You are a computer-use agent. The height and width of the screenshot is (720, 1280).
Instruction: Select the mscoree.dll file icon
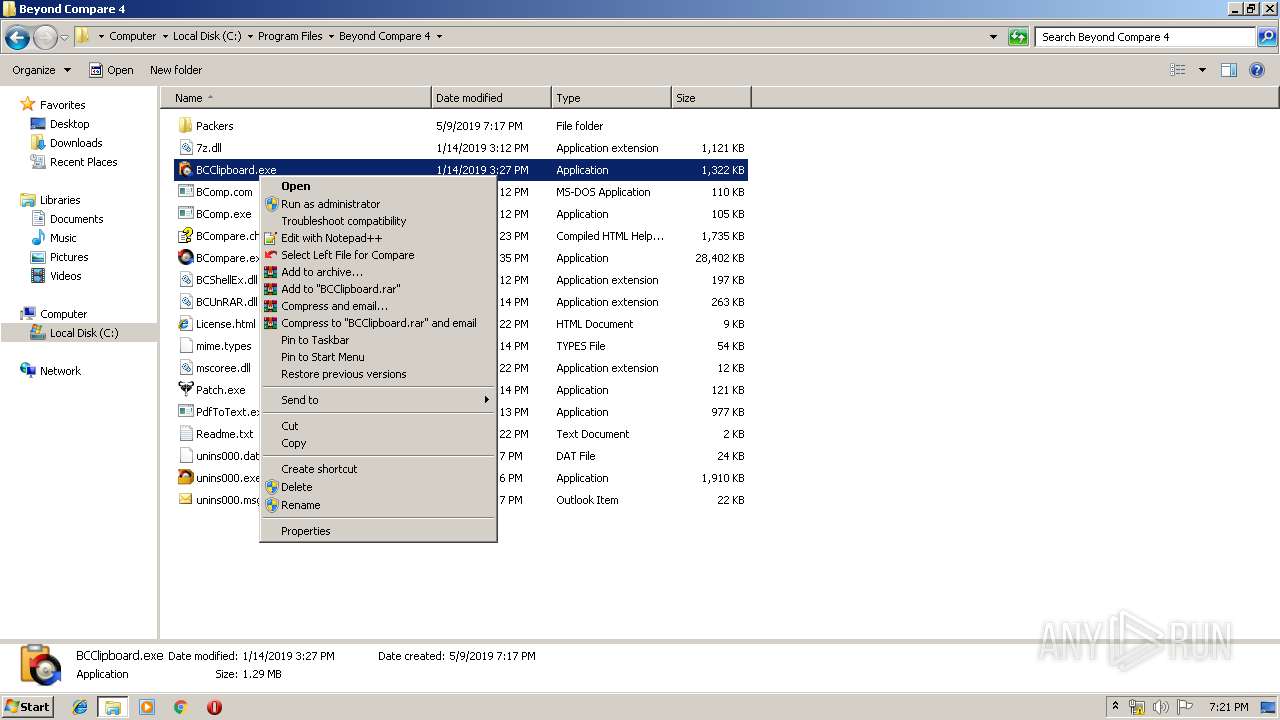point(185,368)
